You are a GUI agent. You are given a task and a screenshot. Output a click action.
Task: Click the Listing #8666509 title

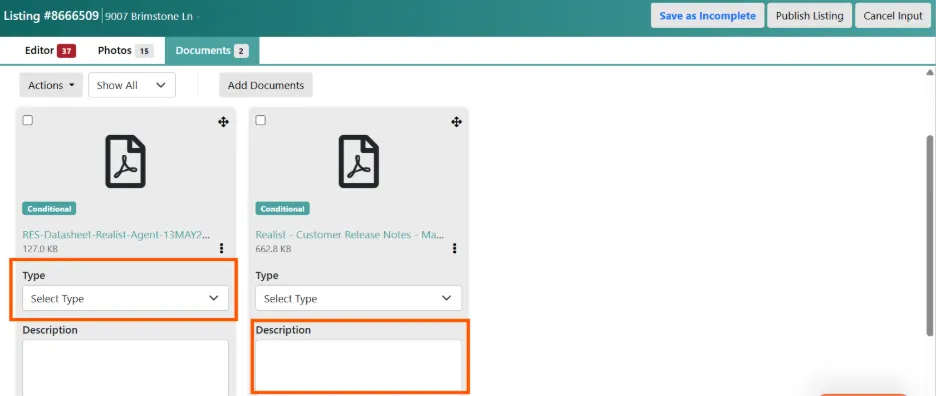tap(51, 16)
